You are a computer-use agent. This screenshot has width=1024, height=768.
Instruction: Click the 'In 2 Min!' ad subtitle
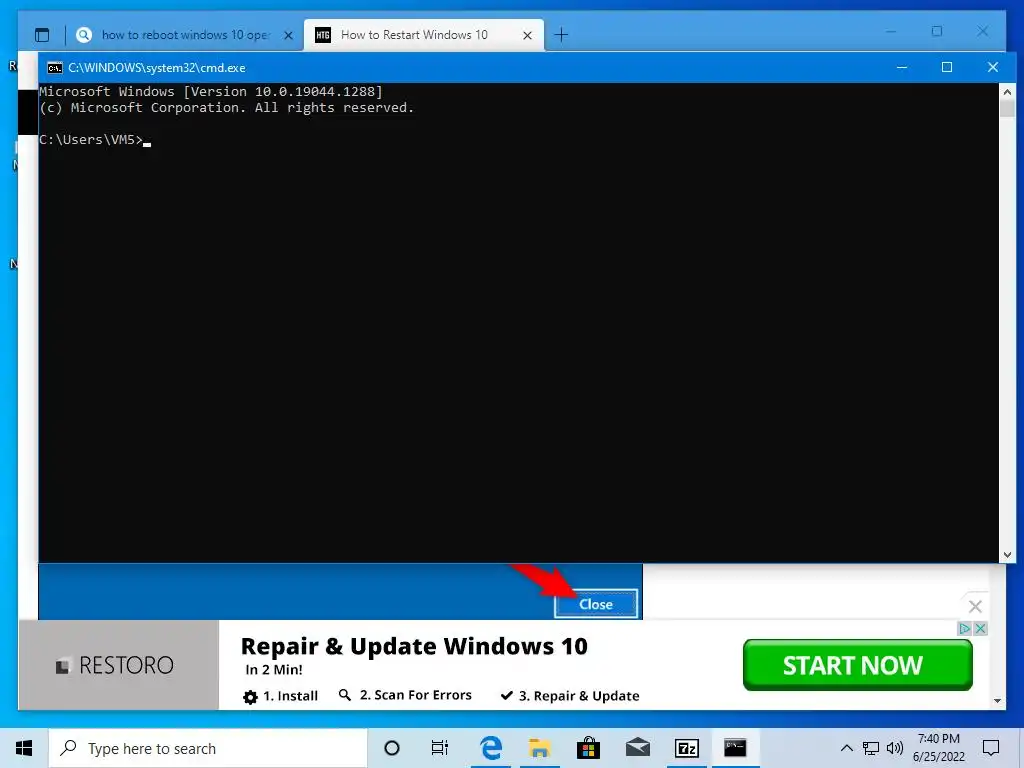(274, 670)
